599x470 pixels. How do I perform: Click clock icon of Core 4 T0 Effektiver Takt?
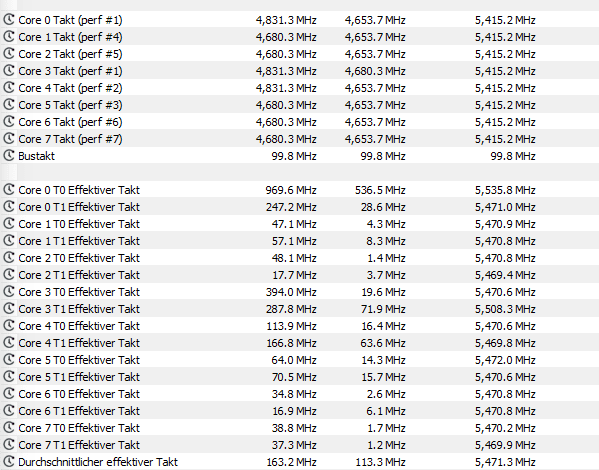coord(9,326)
